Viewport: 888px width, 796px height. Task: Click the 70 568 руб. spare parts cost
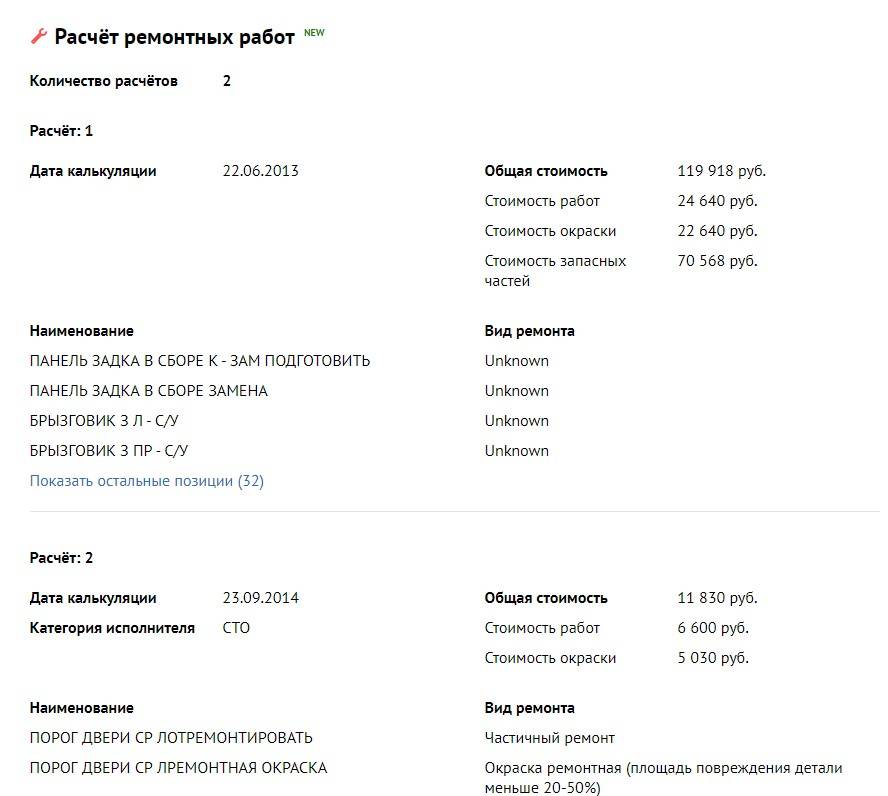717,261
